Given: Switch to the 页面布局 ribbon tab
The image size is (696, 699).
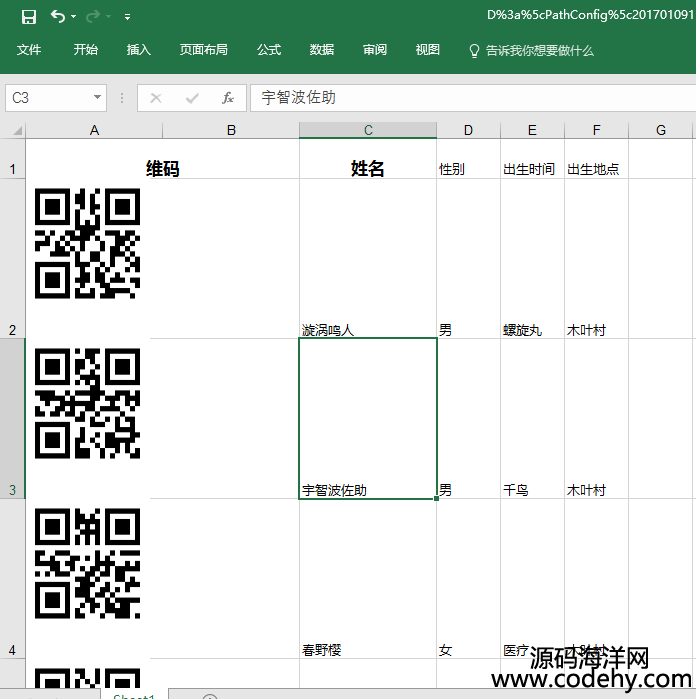Looking at the screenshot, I should pos(203,50).
